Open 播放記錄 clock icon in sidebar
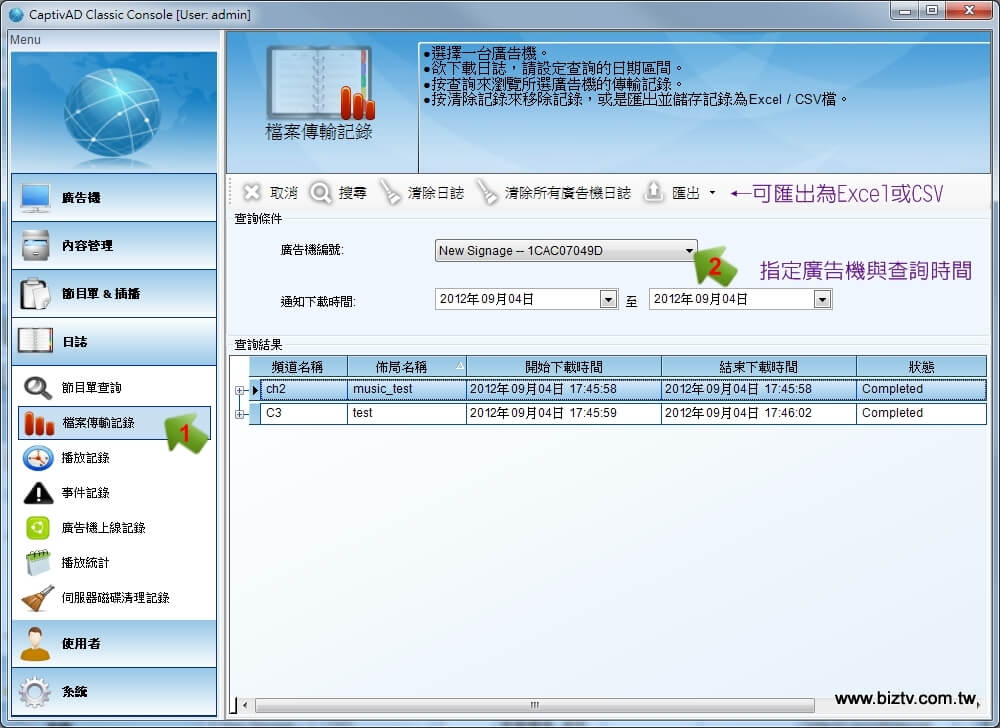 [x=38, y=458]
